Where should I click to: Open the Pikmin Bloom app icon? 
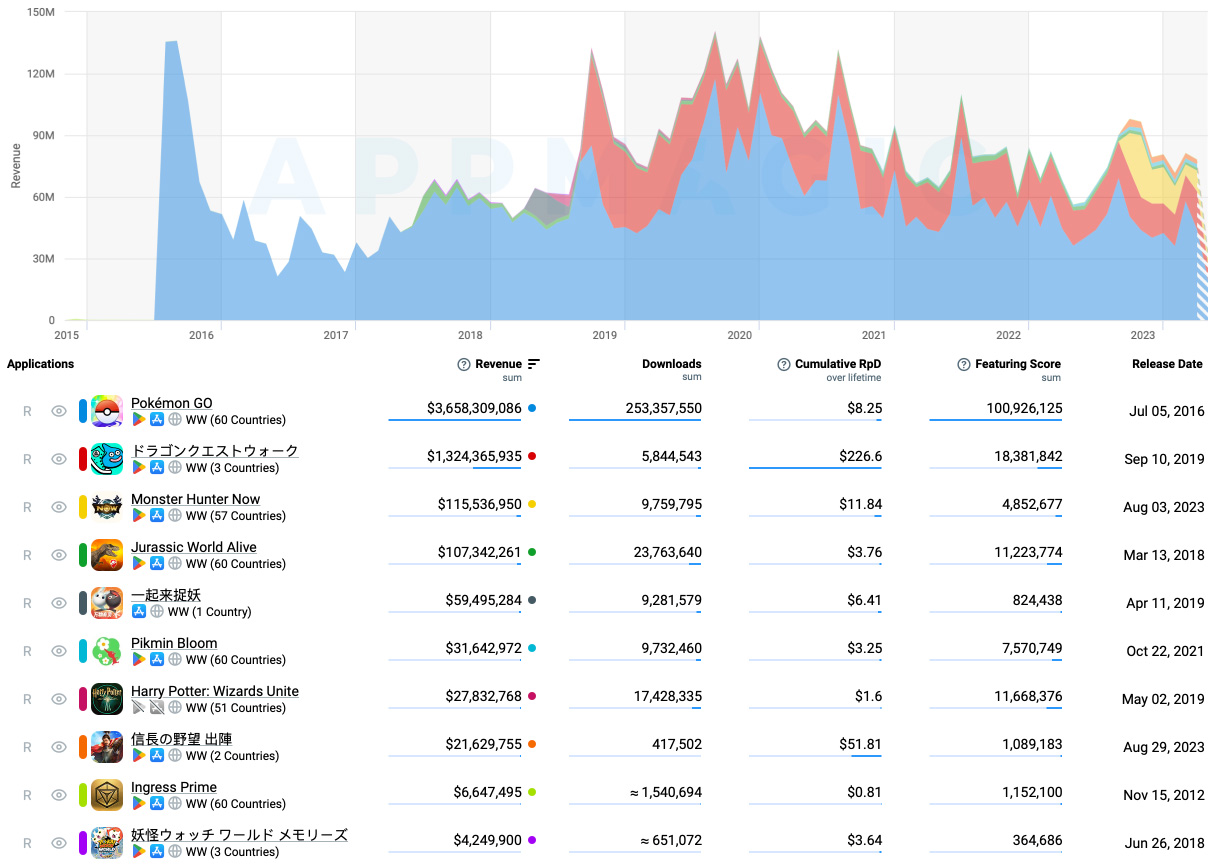pyautogui.click(x=107, y=651)
